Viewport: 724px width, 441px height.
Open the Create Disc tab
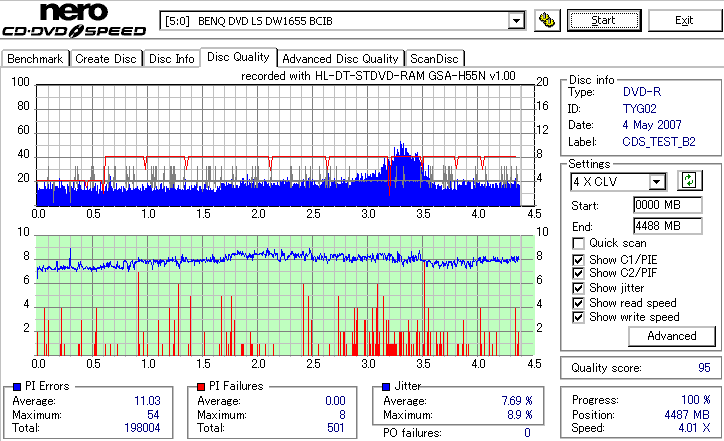pyautogui.click(x=106, y=59)
